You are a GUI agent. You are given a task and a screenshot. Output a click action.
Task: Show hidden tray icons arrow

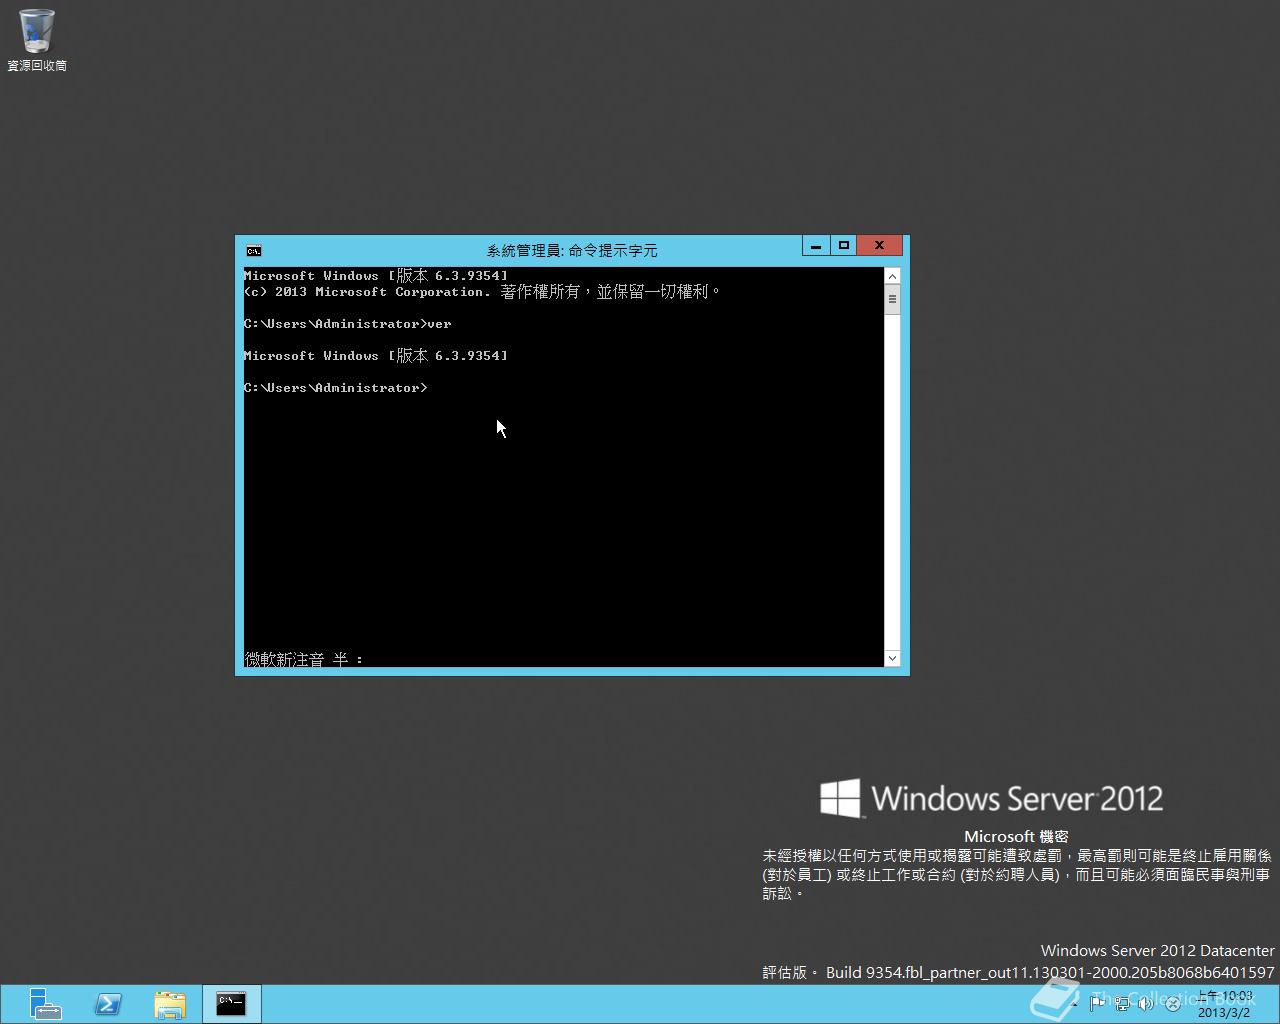click(x=1075, y=1004)
